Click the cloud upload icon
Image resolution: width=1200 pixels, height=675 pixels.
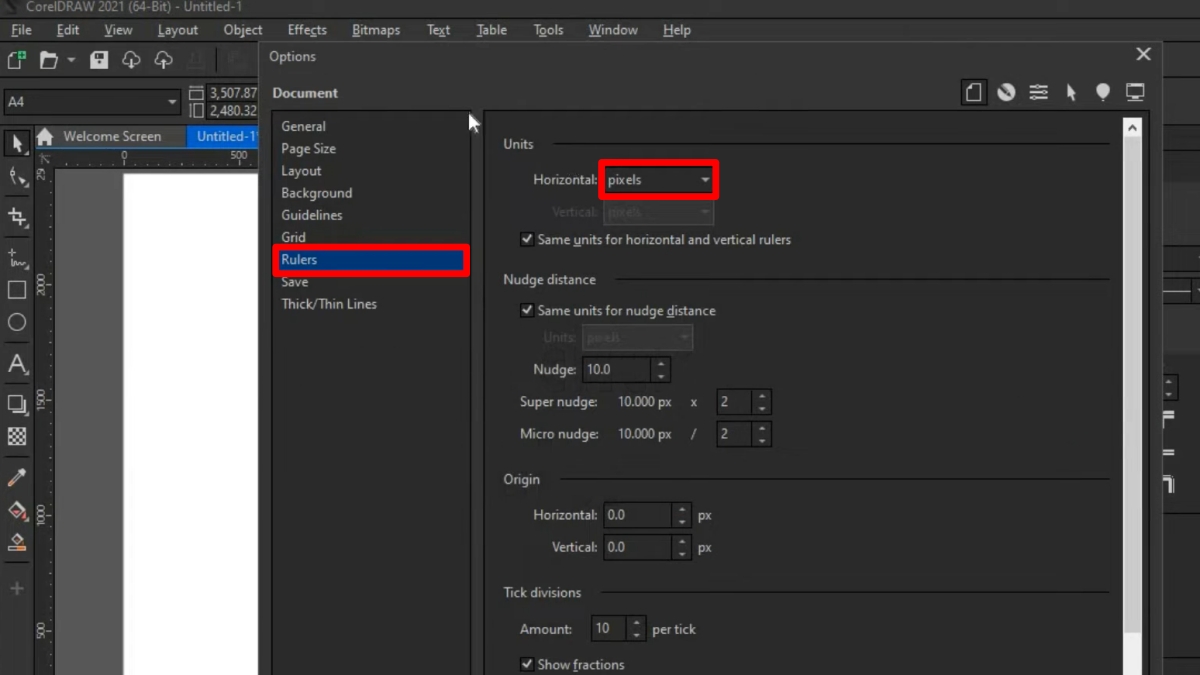tap(164, 60)
